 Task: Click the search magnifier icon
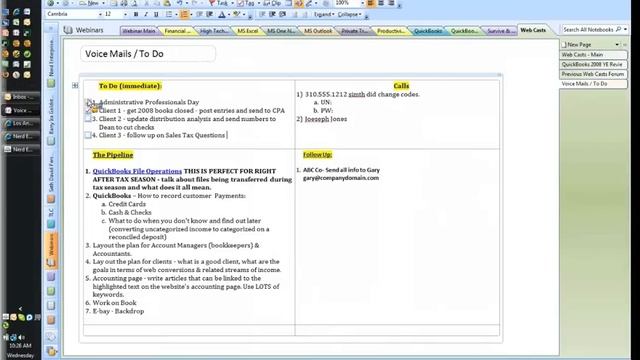click(618, 29)
